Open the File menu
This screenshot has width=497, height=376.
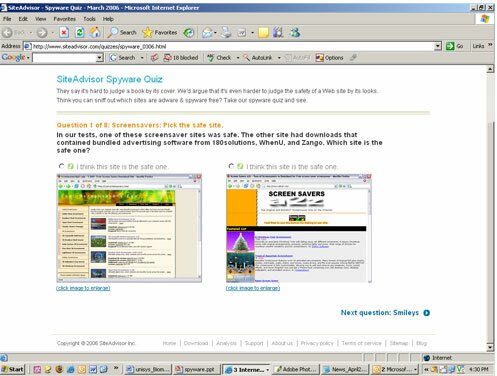pyautogui.click(x=7, y=19)
